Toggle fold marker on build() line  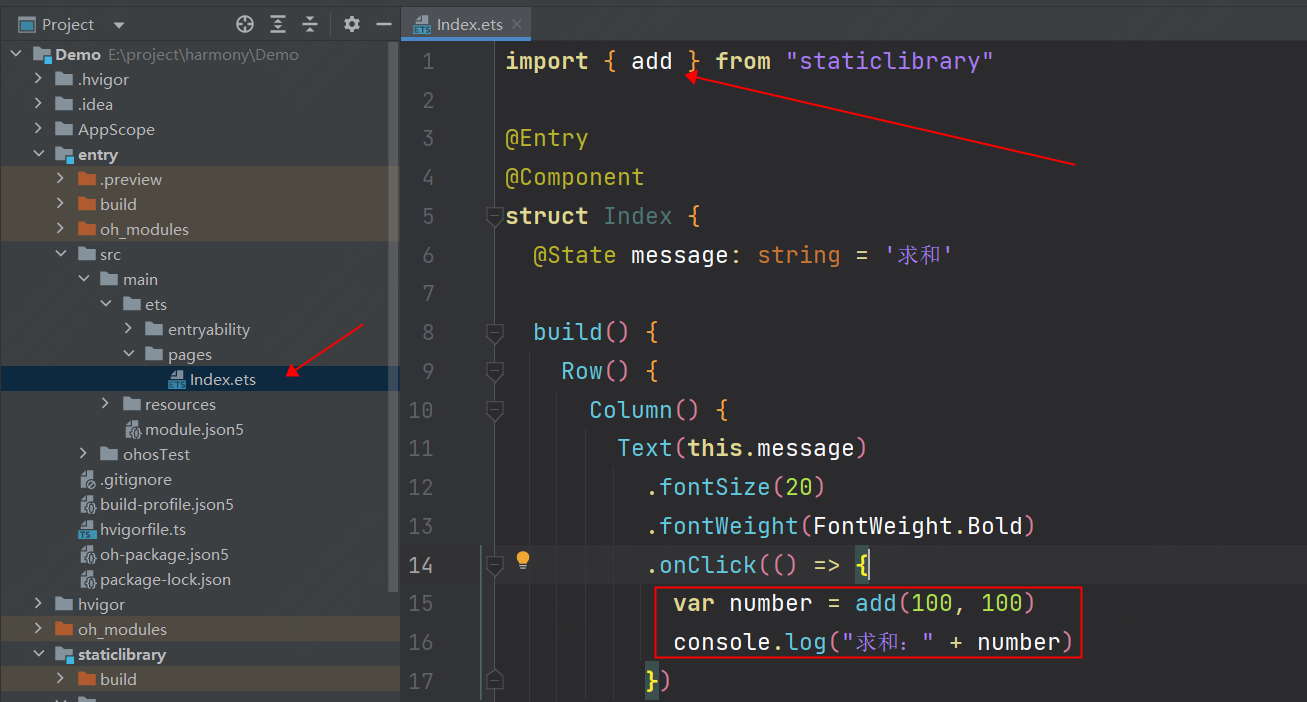click(493, 332)
